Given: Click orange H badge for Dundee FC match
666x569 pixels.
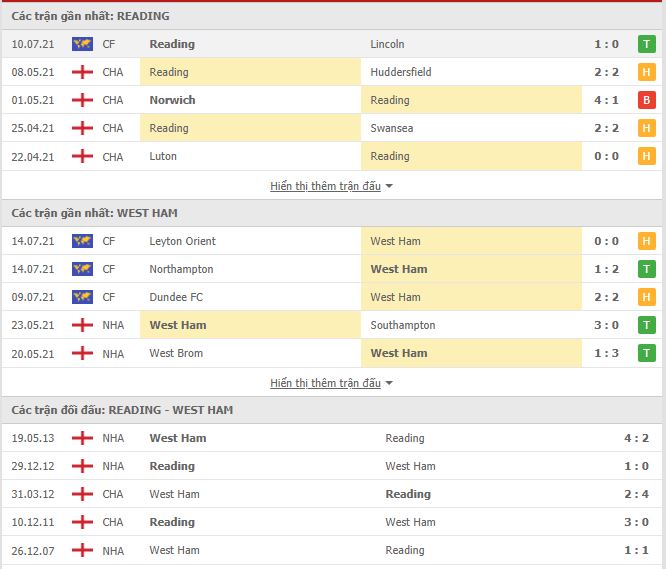Looking at the screenshot, I should 646,297.
